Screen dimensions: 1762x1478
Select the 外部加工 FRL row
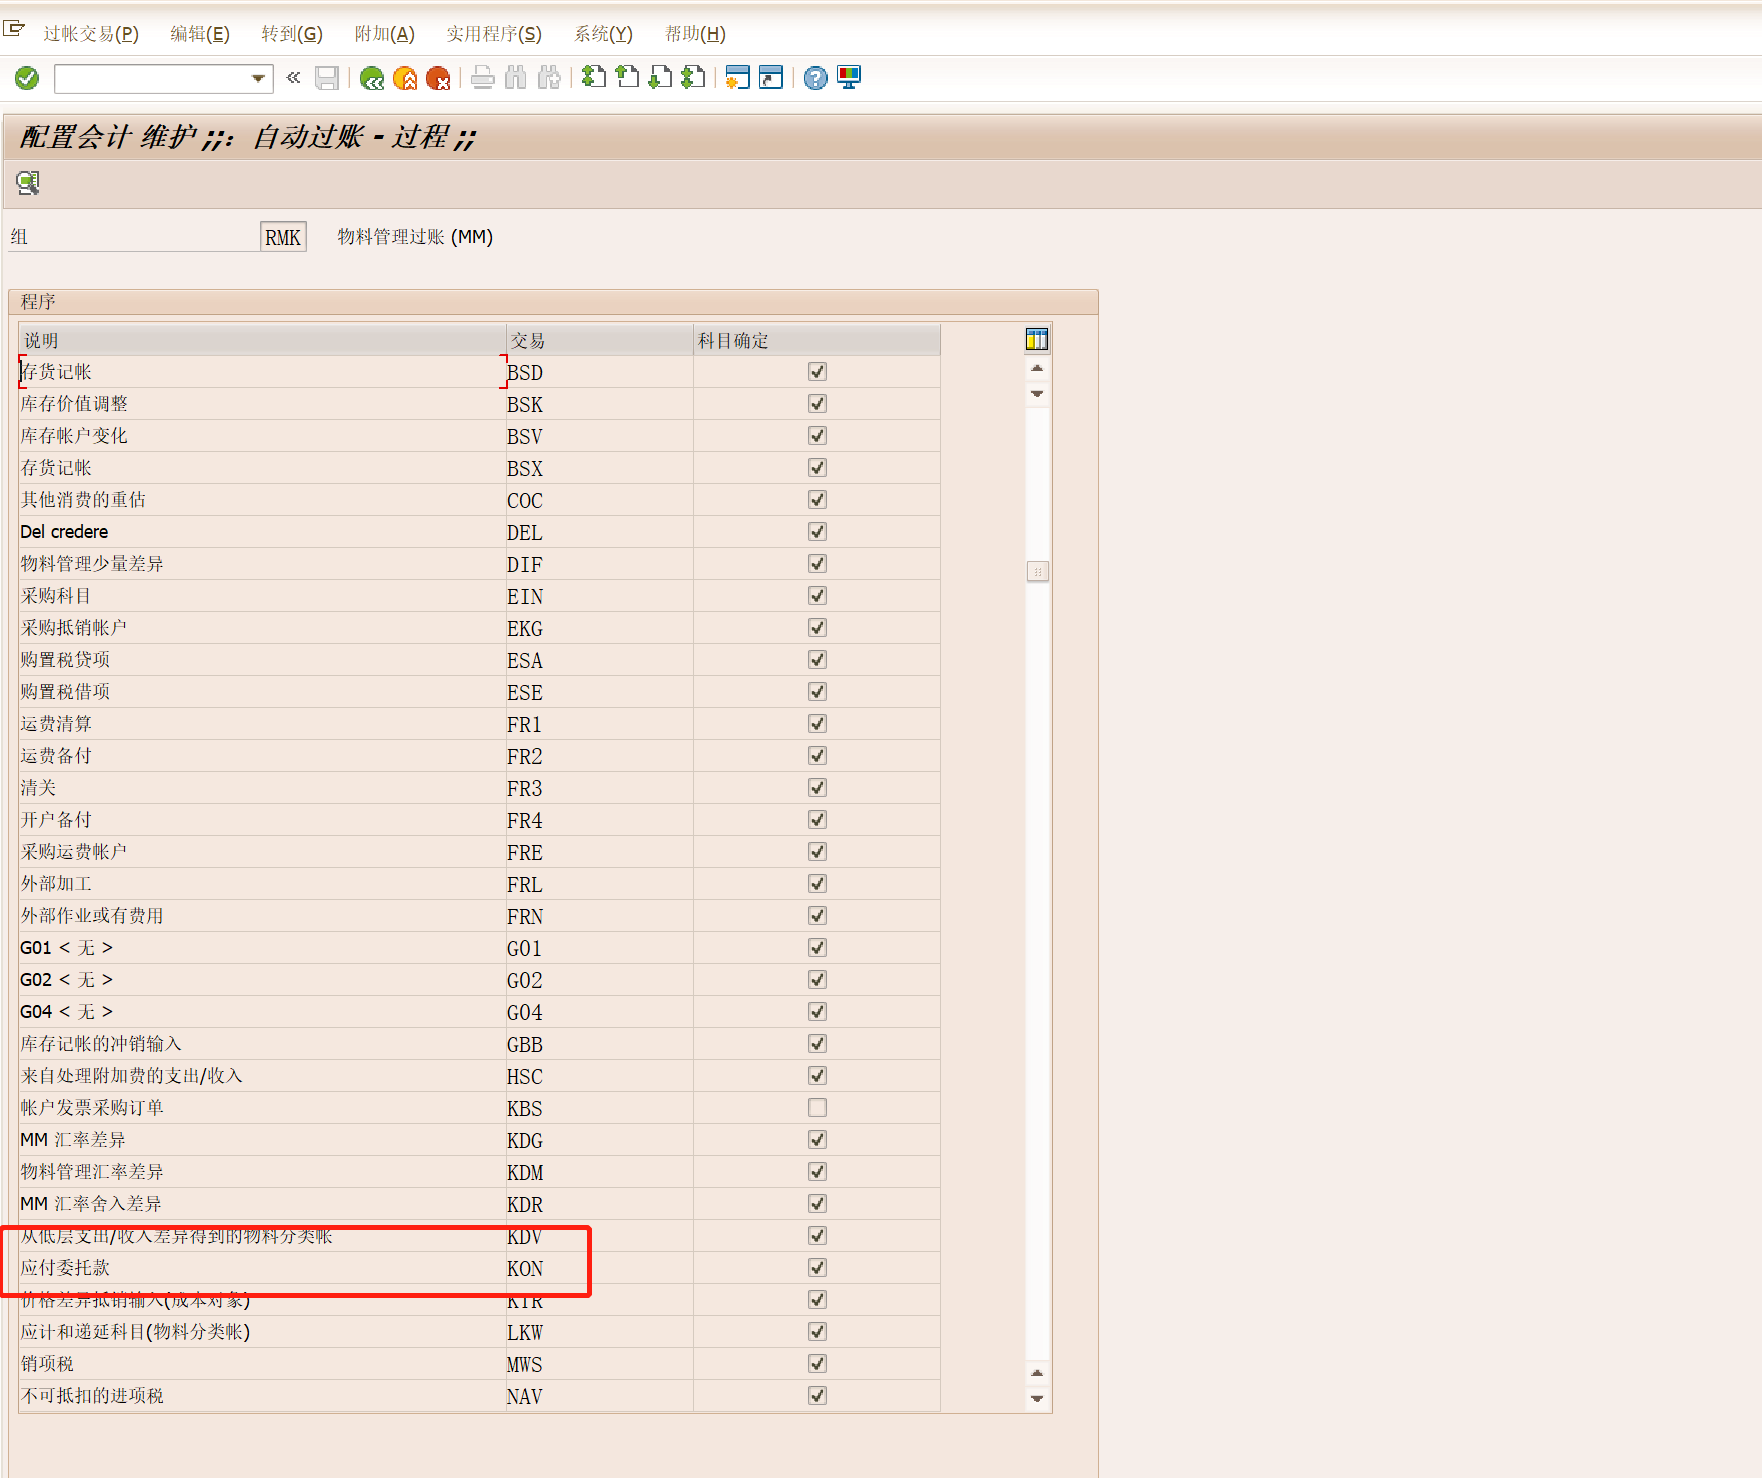point(479,884)
